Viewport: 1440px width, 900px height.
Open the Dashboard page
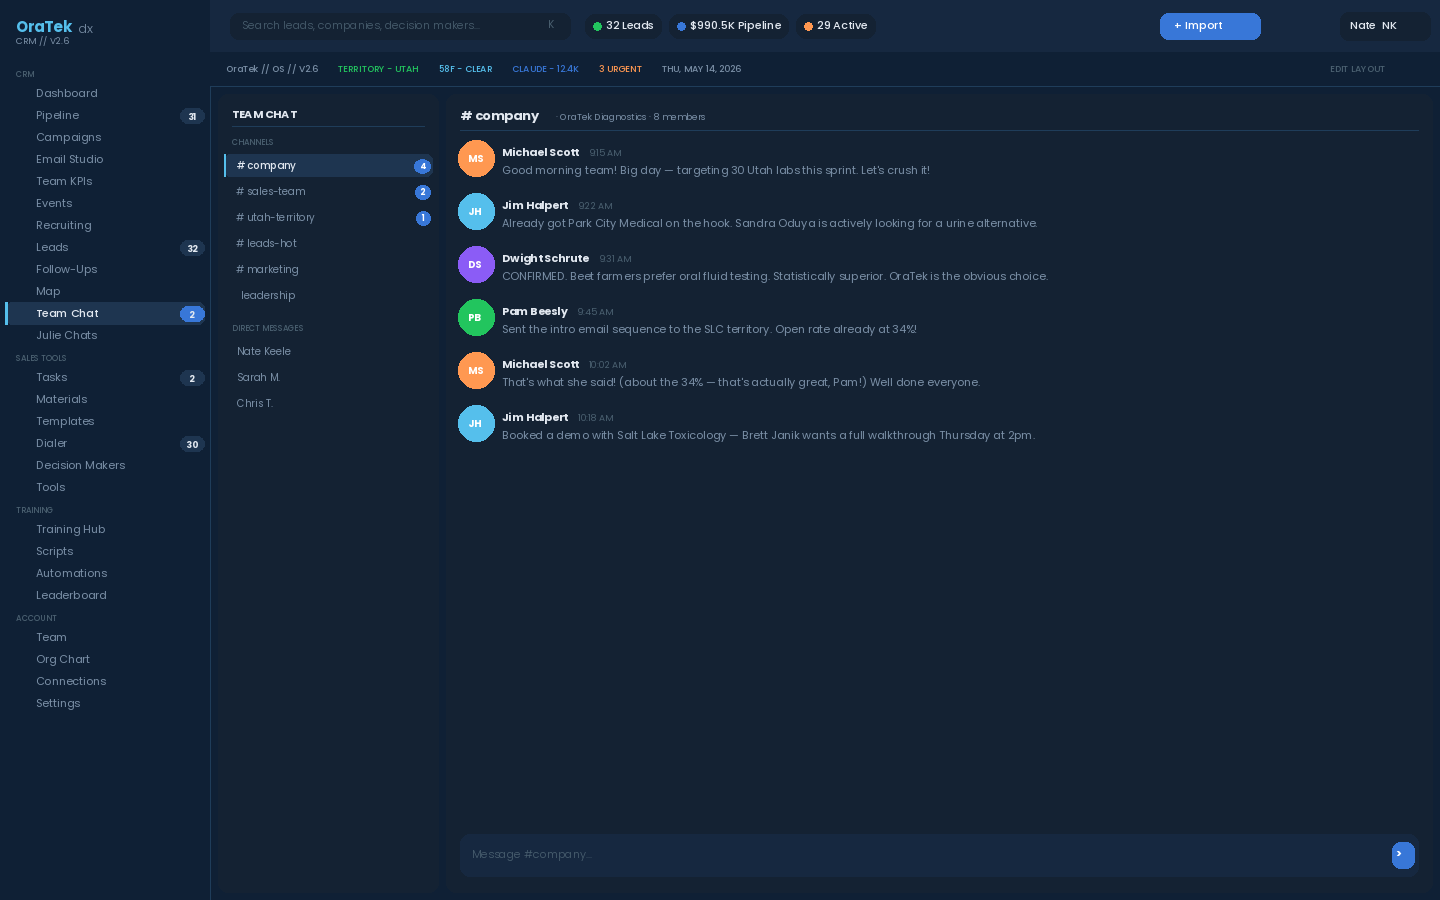click(x=105, y=94)
